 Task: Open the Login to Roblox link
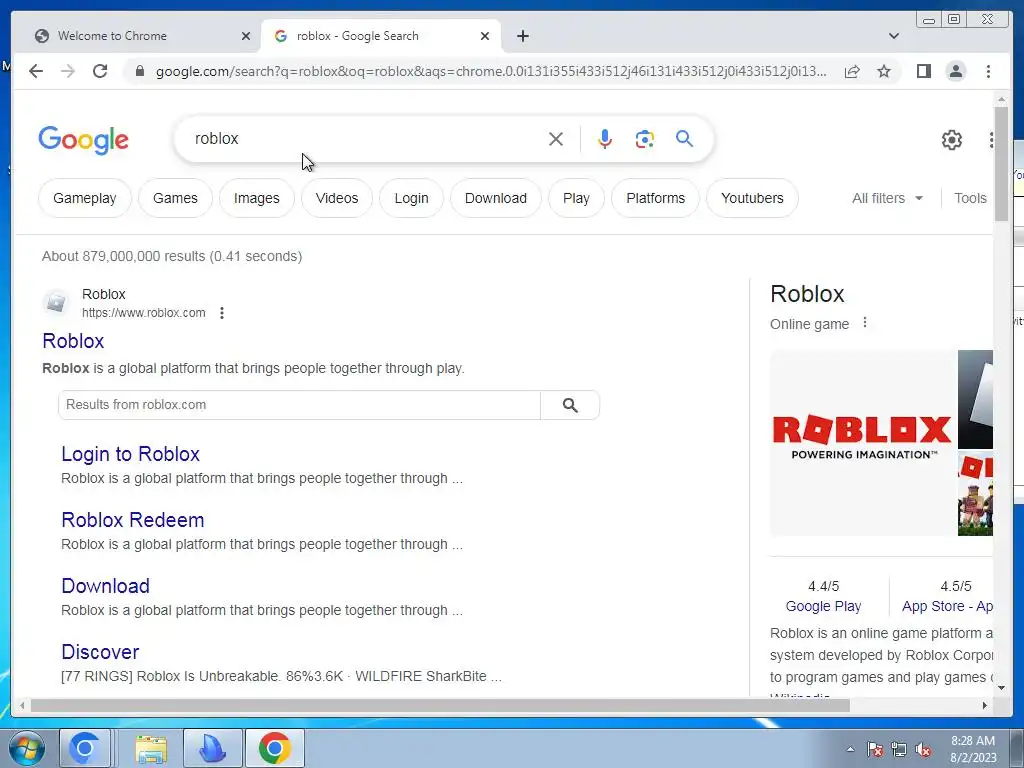coord(131,454)
